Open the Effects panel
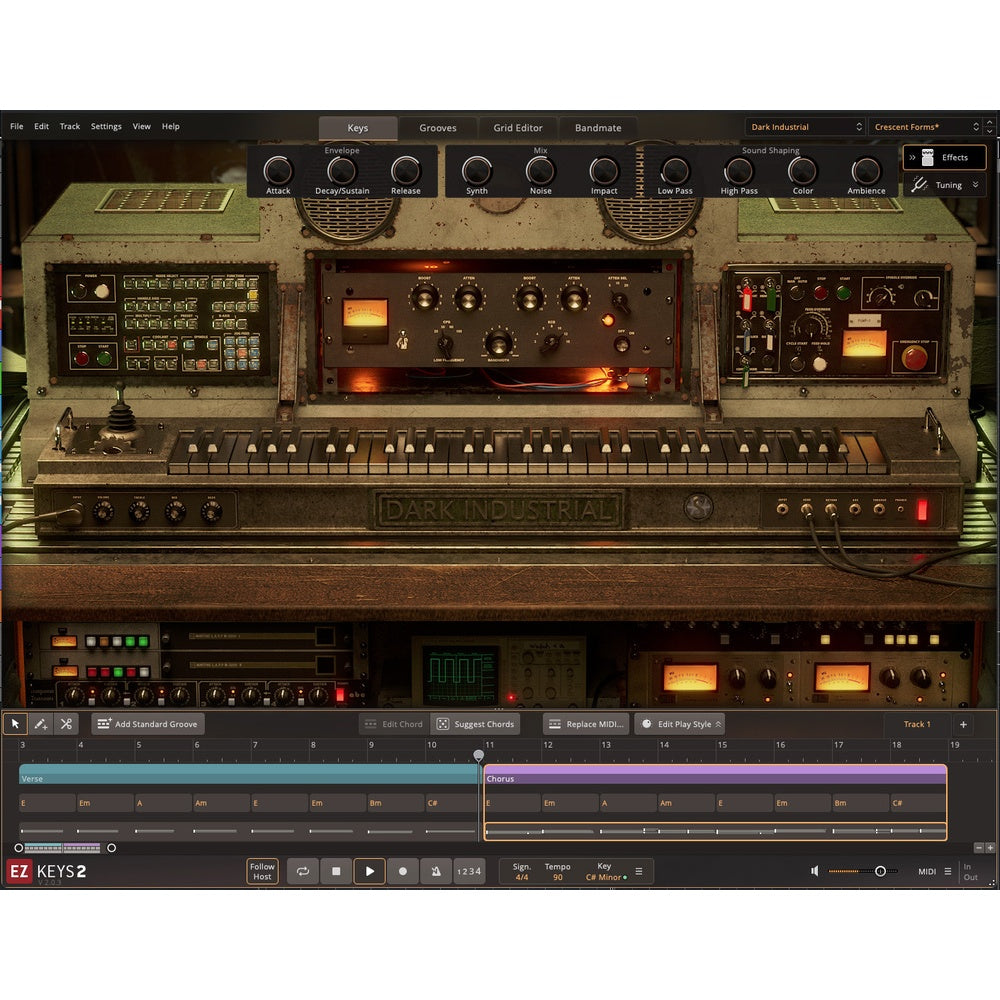 [x=944, y=157]
